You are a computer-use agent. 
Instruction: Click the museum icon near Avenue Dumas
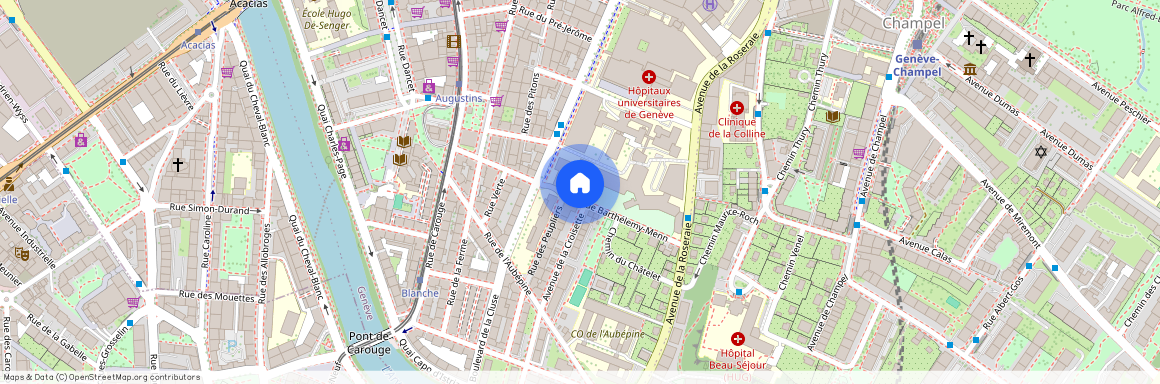point(970,70)
